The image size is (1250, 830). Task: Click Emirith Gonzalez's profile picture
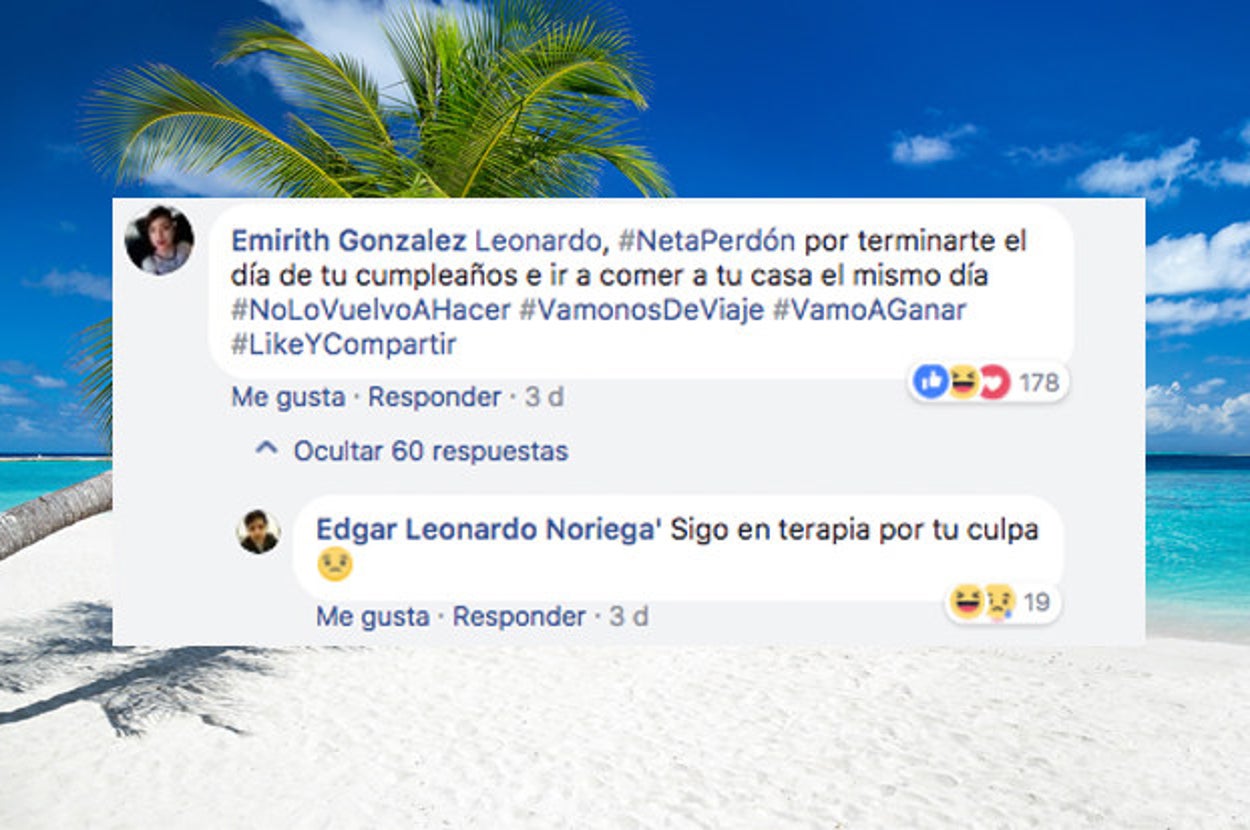159,240
